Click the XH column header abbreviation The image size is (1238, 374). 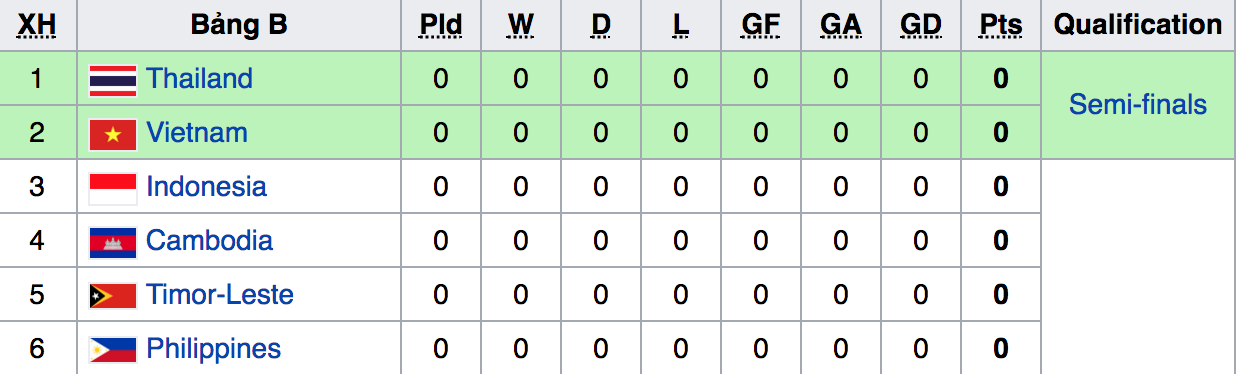38,25
